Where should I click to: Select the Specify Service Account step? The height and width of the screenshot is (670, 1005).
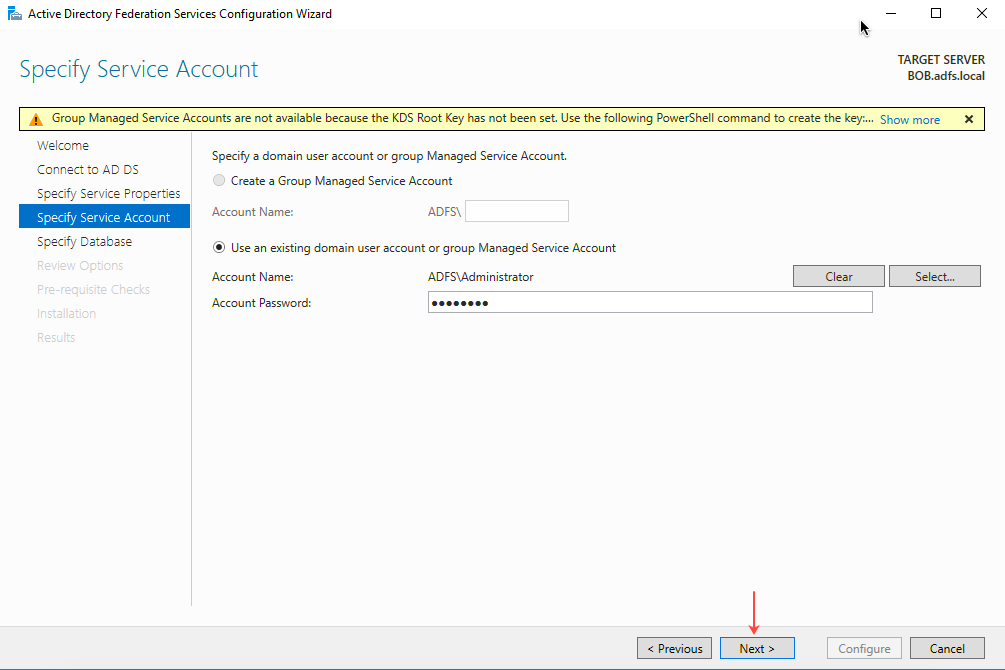pyautogui.click(x=102, y=217)
